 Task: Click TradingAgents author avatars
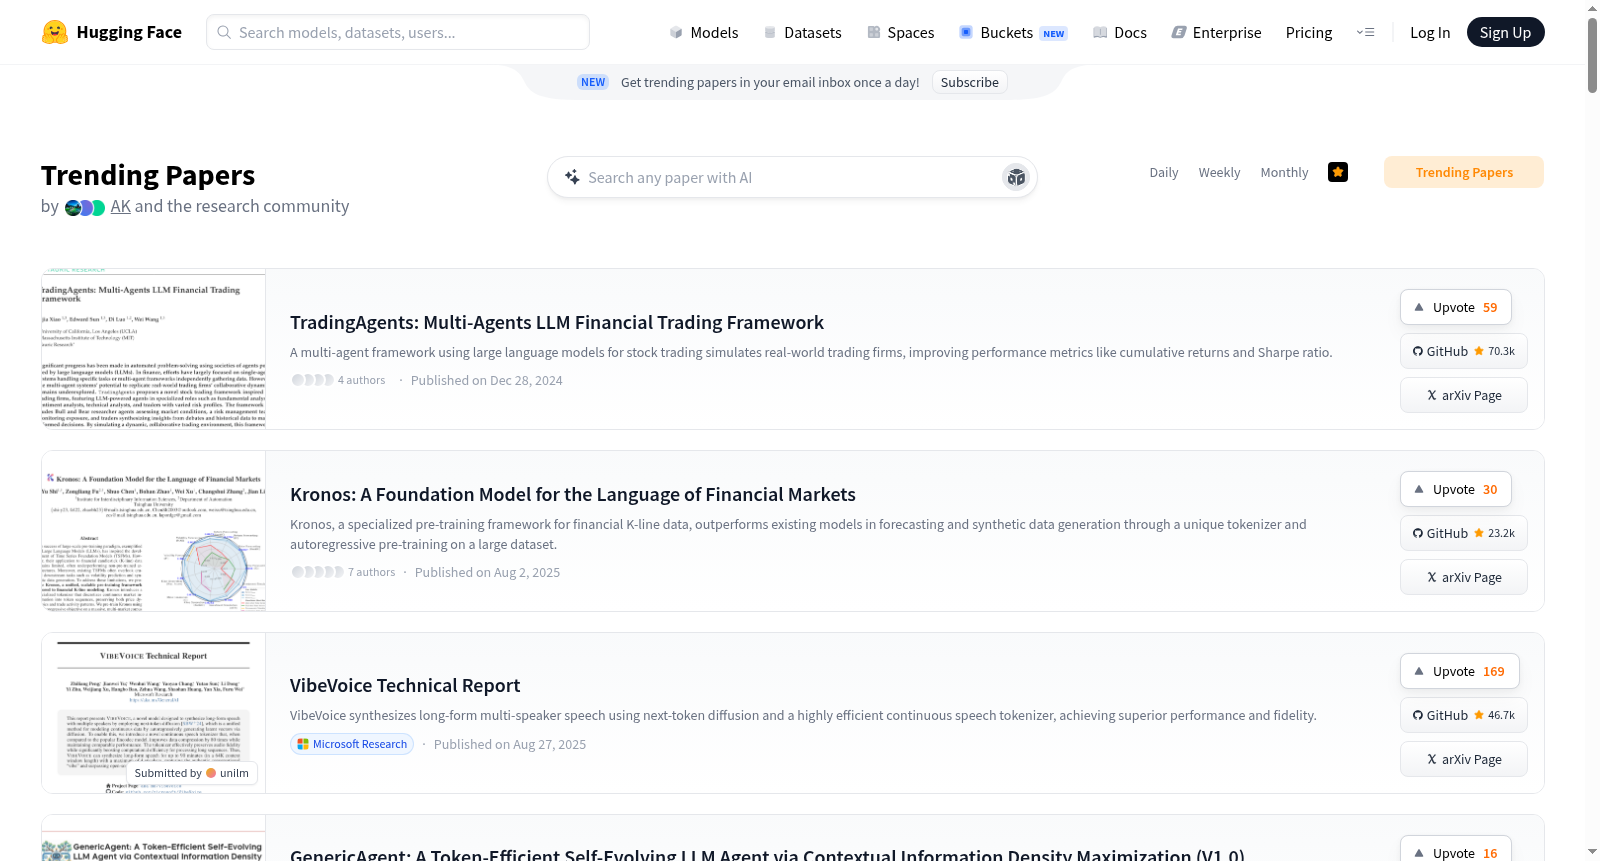coord(312,380)
